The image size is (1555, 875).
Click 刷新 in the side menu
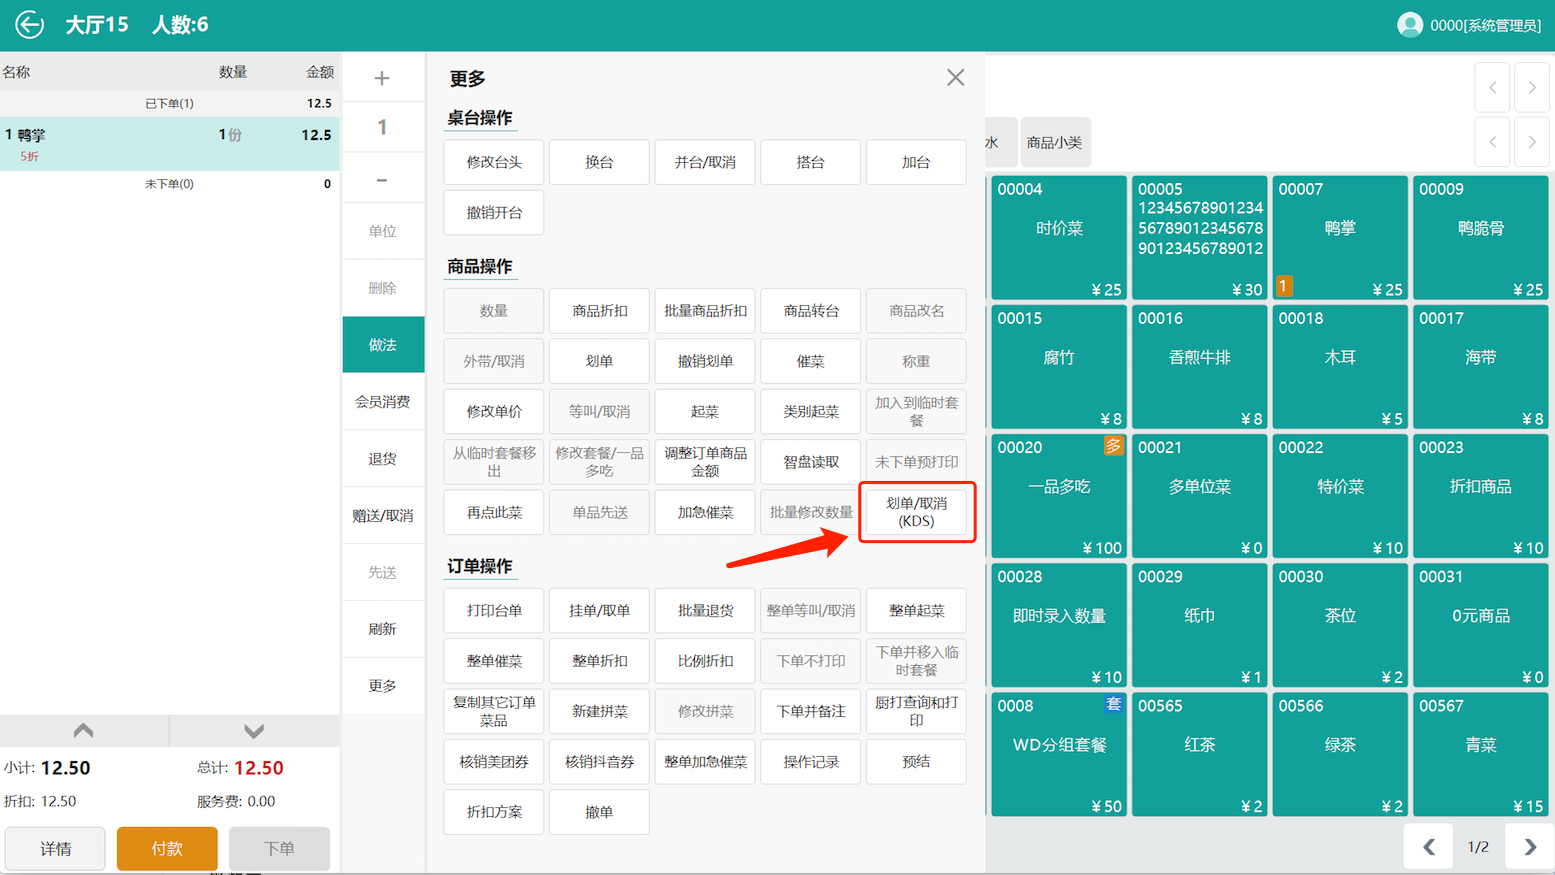pos(383,628)
